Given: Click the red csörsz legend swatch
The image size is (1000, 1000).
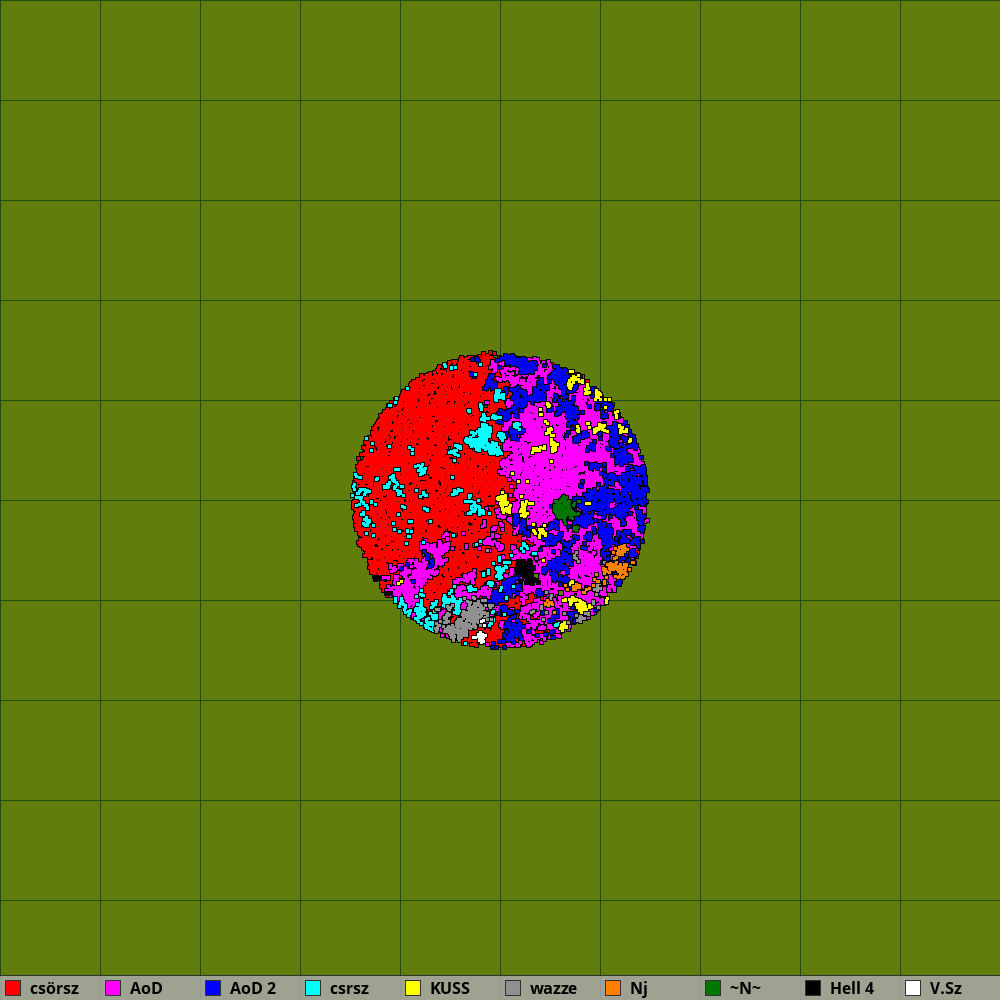Looking at the screenshot, I should click(13, 988).
